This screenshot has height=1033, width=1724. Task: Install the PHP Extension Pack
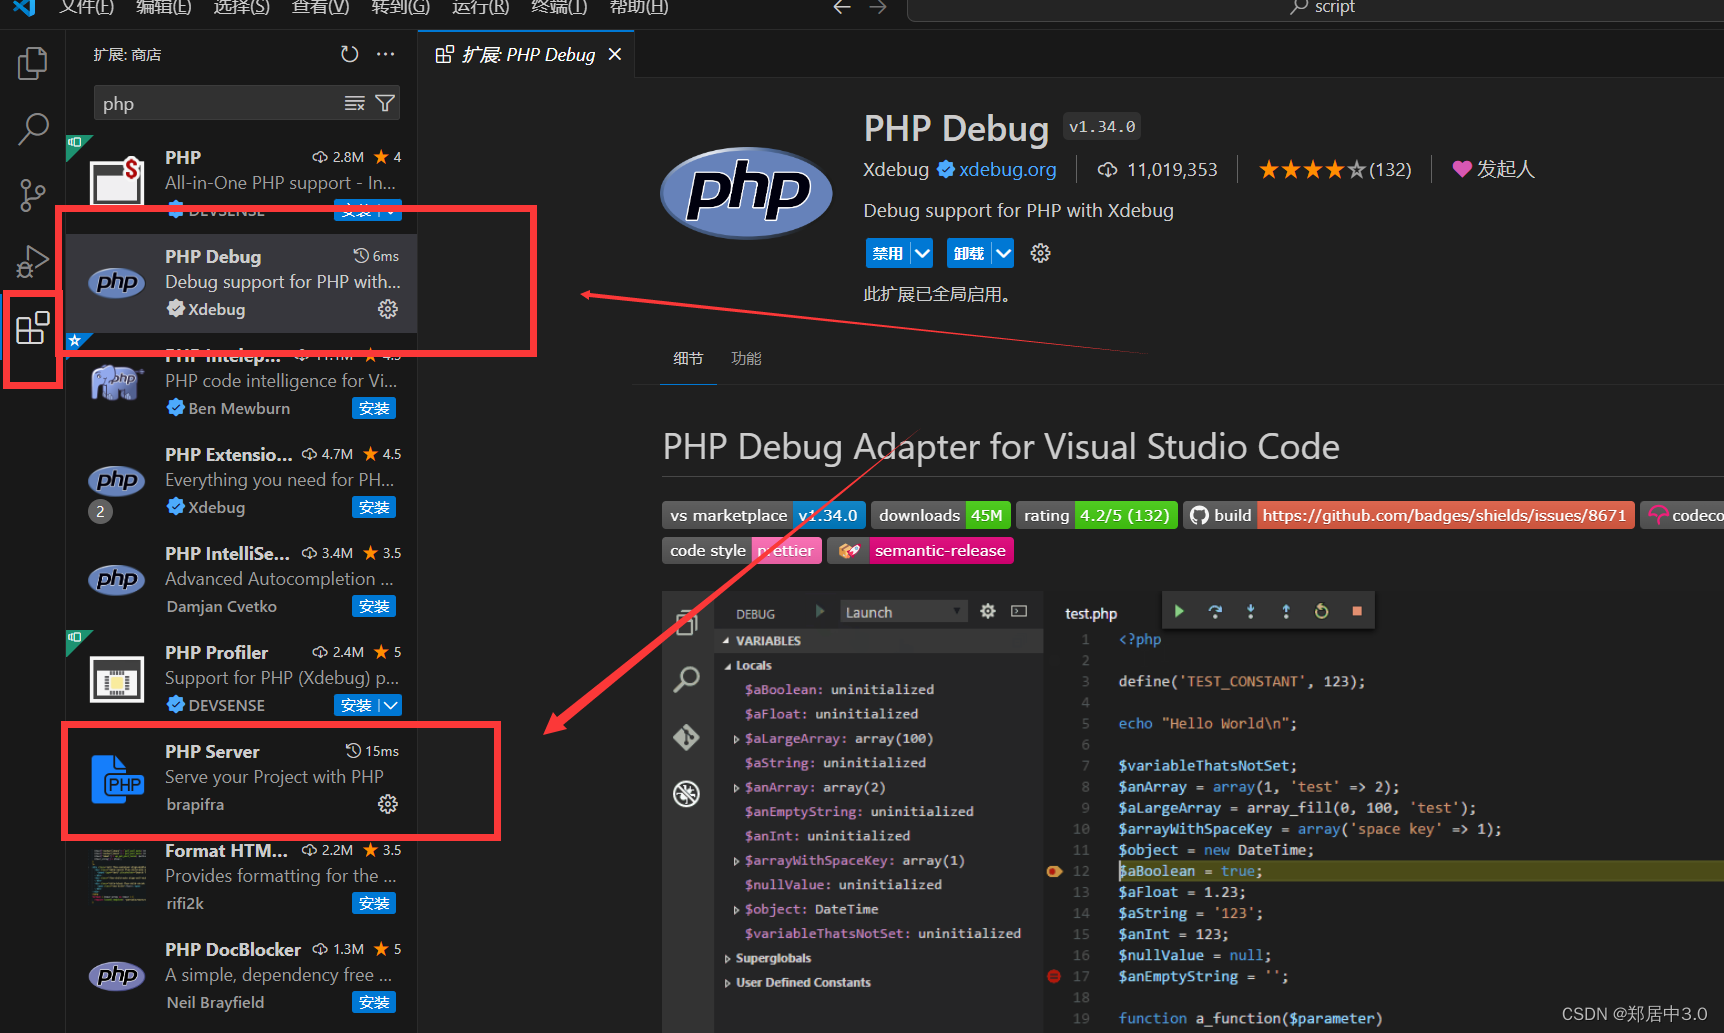374,507
